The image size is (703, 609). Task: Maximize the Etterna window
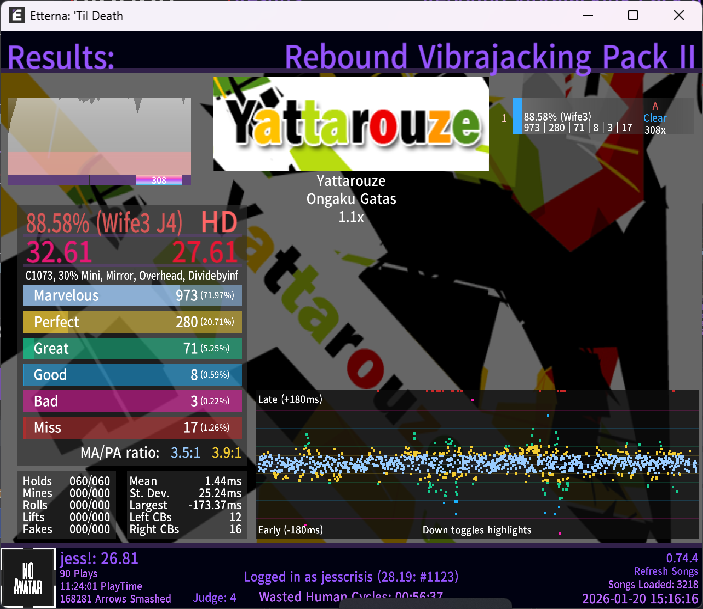(633, 15)
